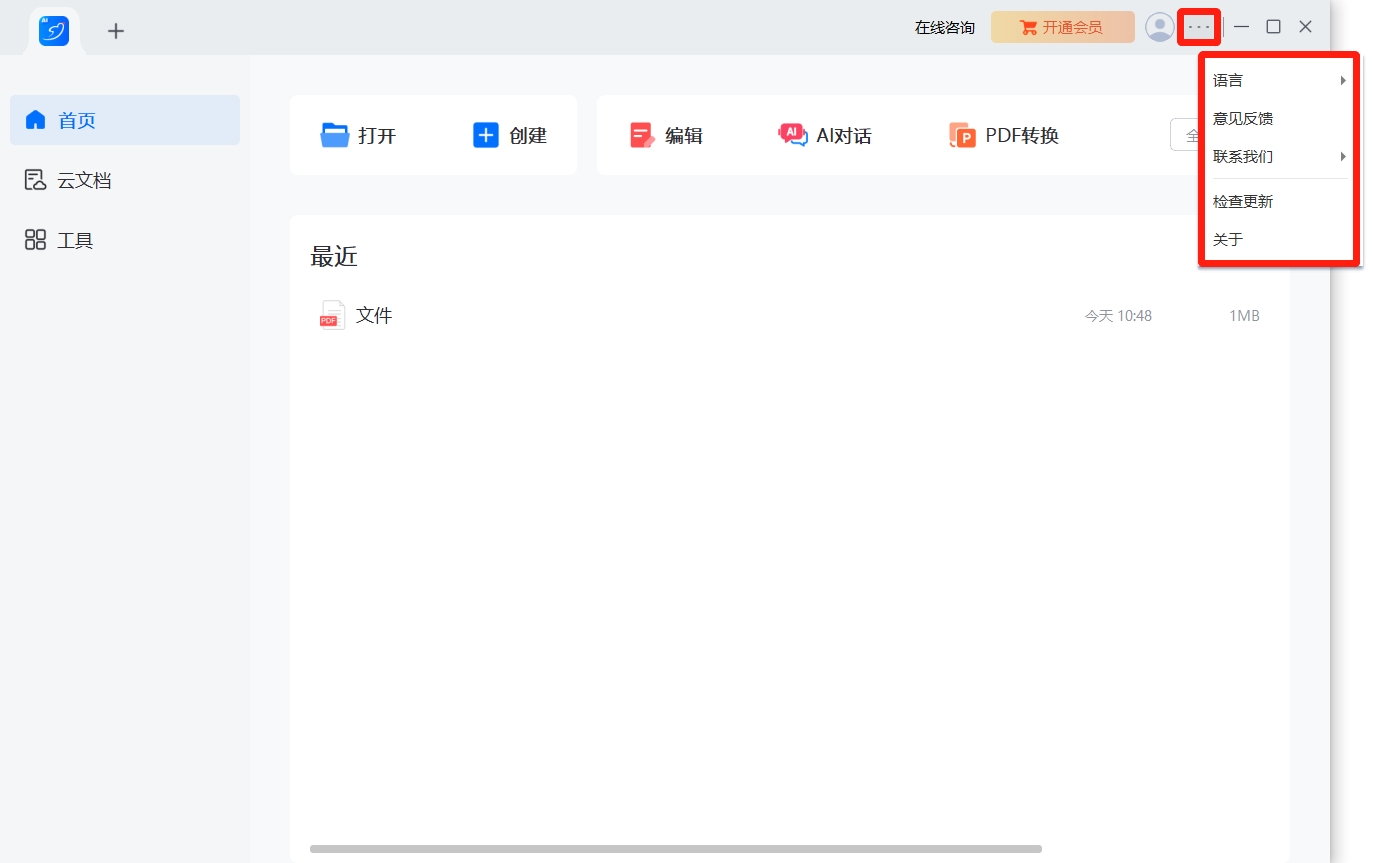The image size is (1373, 863).
Task: Click the blue plus Create icon
Action: [x=486, y=135]
